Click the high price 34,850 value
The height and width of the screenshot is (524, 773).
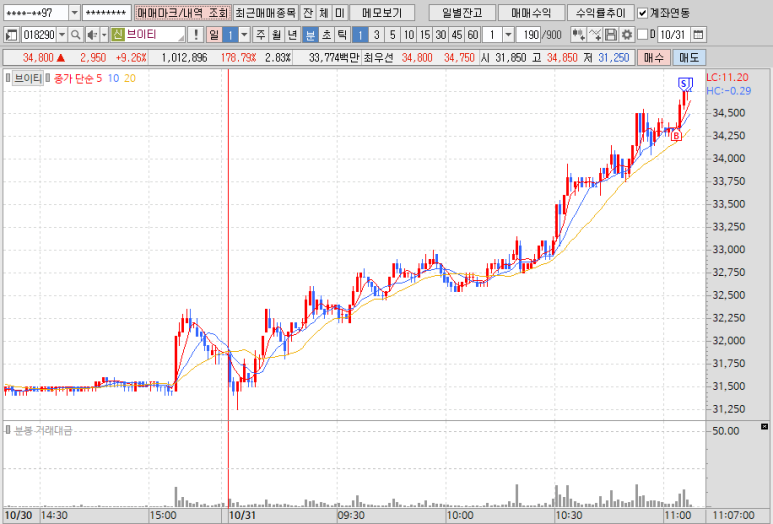(x=562, y=58)
